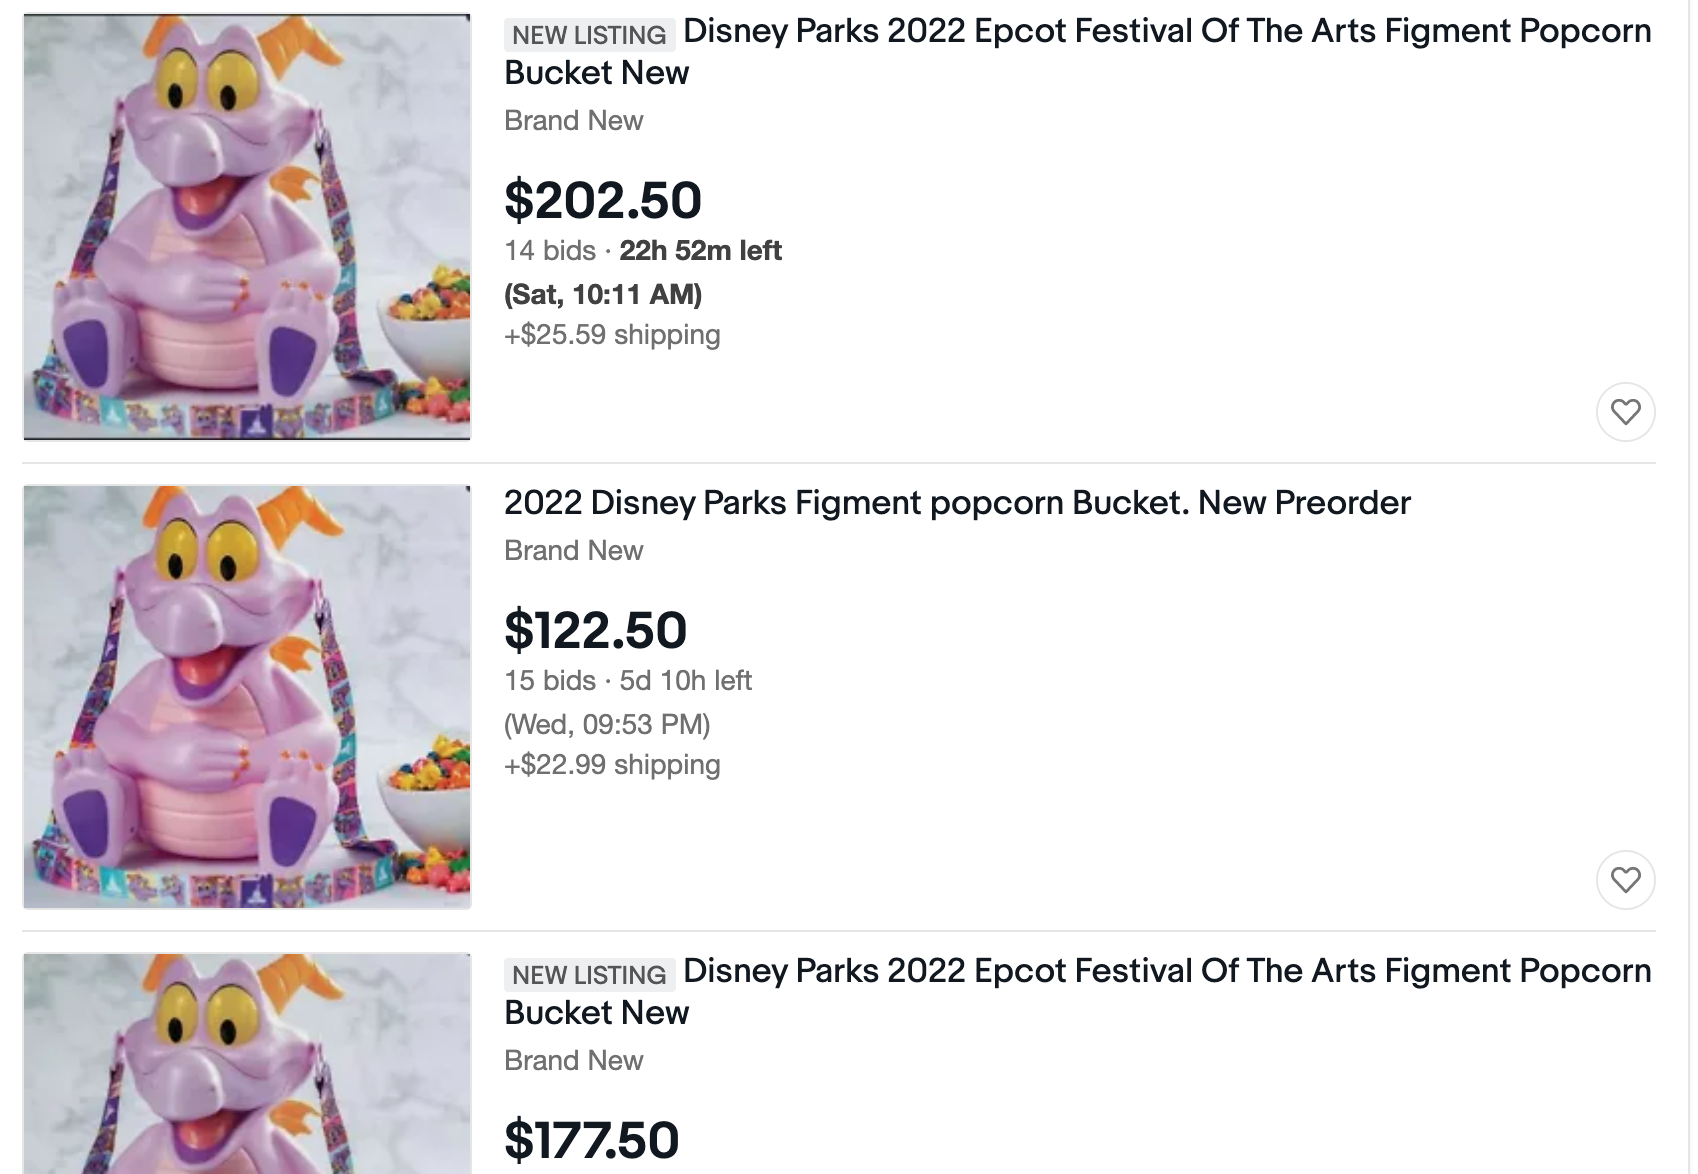Click the $122.50 price
The image size is (1698, 1174).
pos(596,630)
